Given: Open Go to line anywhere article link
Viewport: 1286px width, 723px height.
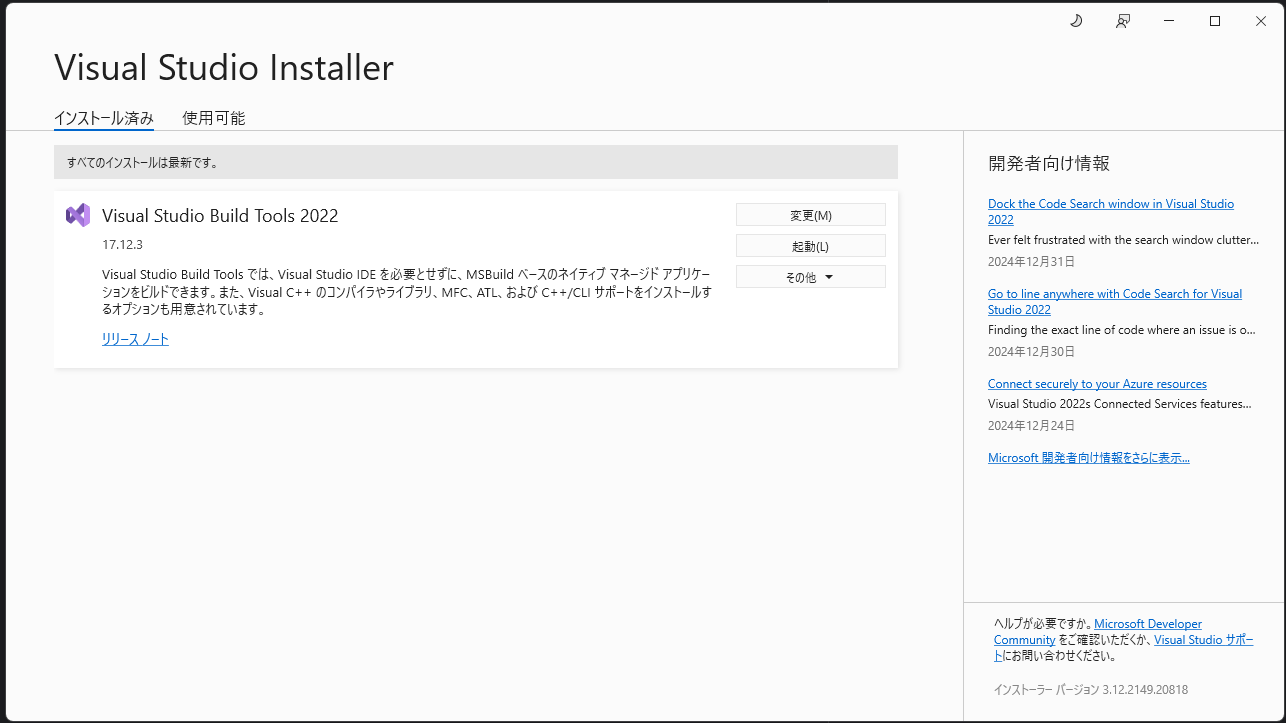Looking at the screenshot, I should click(x=1115, y=301).
